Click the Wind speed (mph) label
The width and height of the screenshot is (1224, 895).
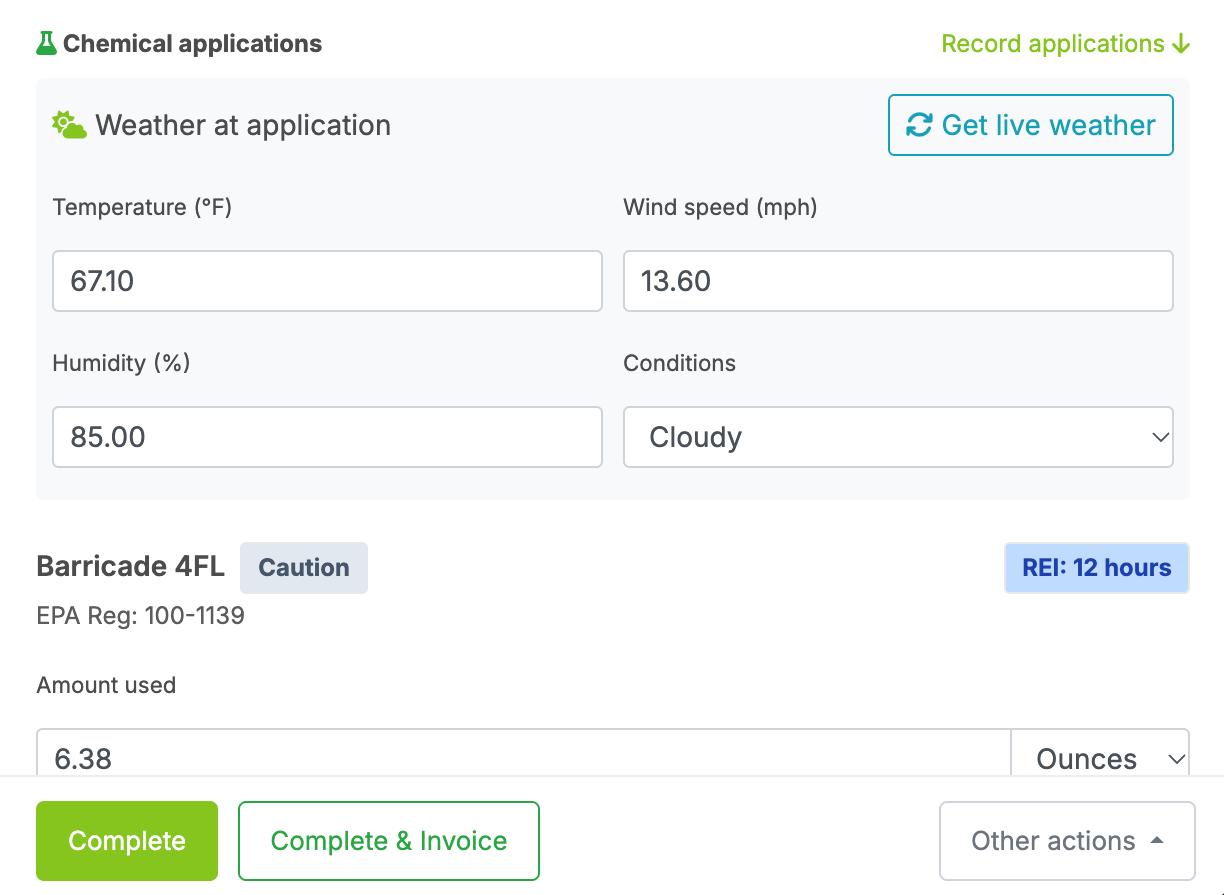pyautogui.click(x=721, y=207)
